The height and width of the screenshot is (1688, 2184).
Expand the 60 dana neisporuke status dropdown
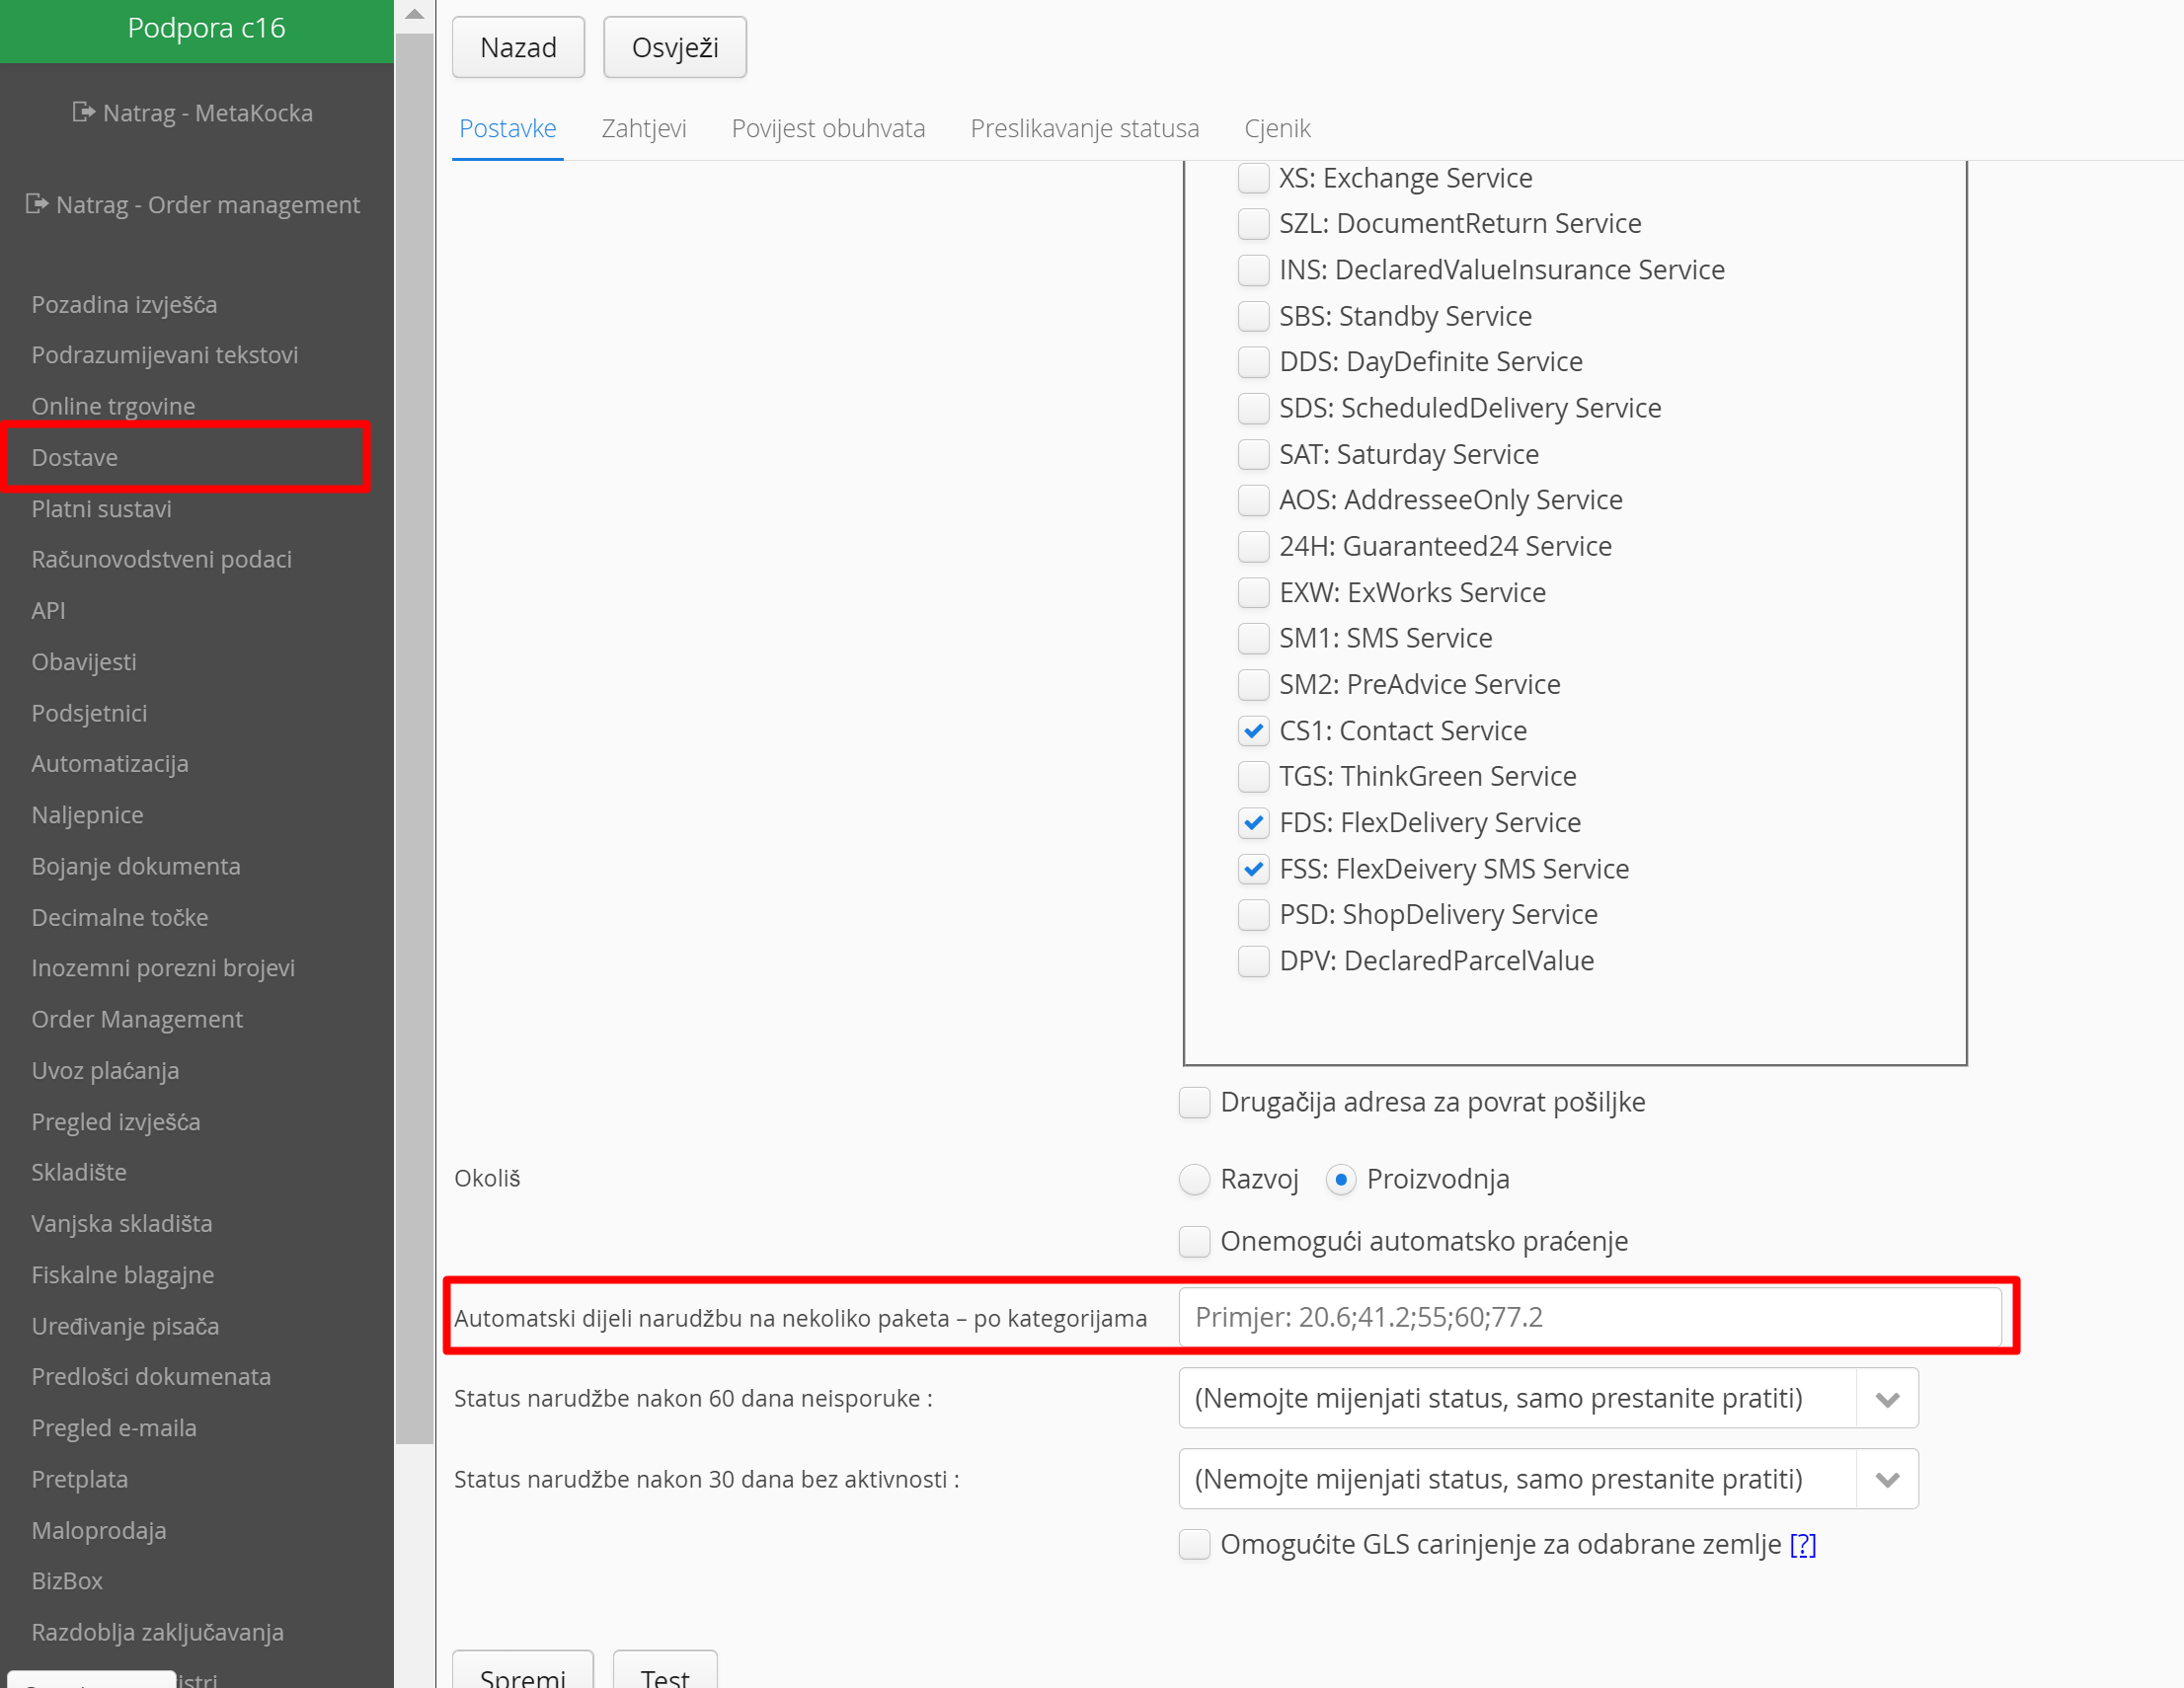click(x=1886, y=1399)
